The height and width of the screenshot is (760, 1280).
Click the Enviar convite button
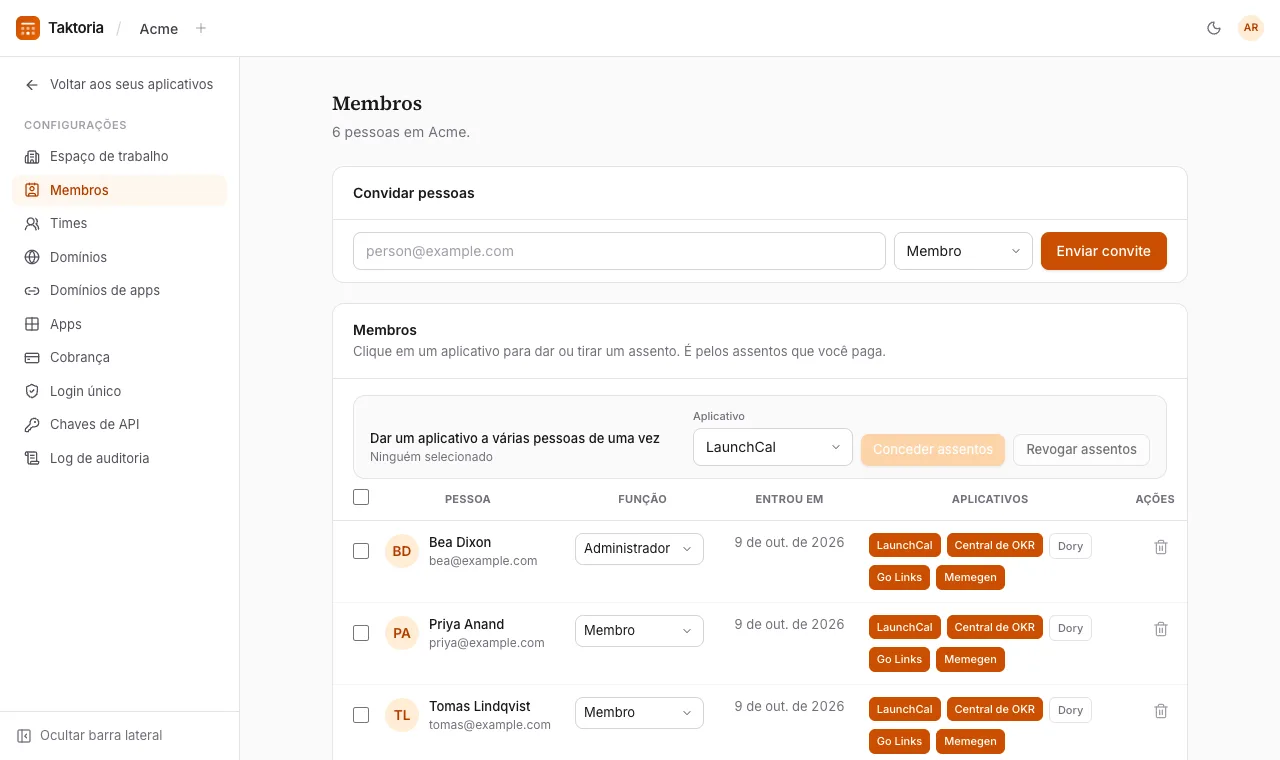click(x=1104, y=251)
